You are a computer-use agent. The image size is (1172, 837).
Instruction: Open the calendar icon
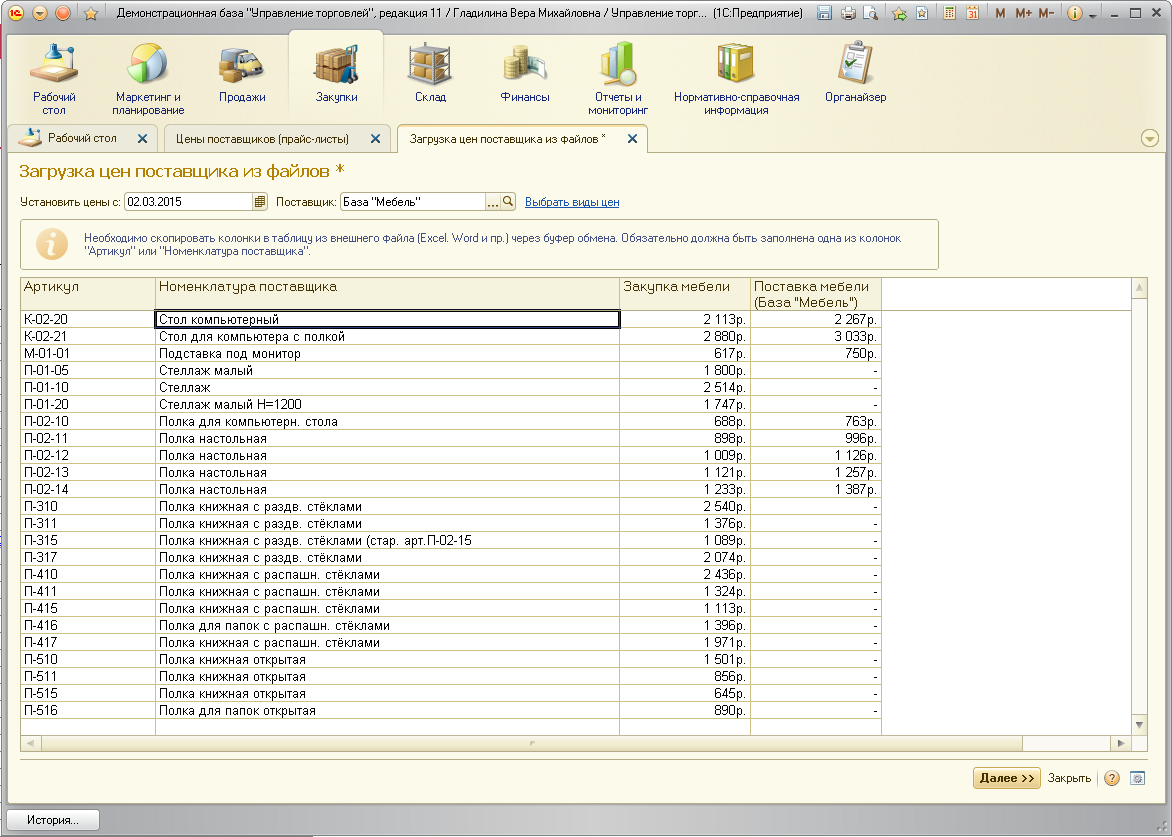pyautogui.click(x=972, y=13)
